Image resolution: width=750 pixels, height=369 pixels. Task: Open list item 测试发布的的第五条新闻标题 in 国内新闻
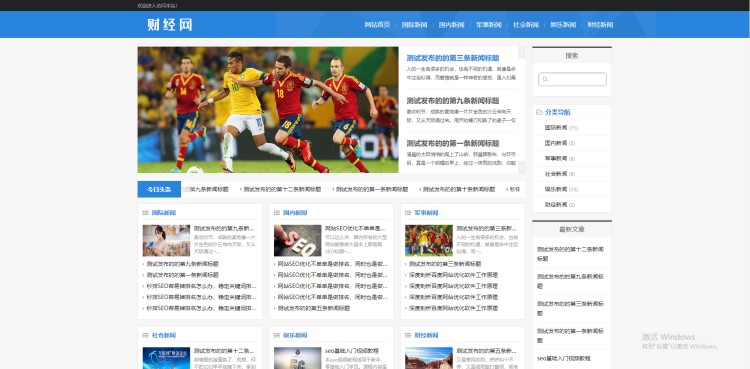(314, 309)
